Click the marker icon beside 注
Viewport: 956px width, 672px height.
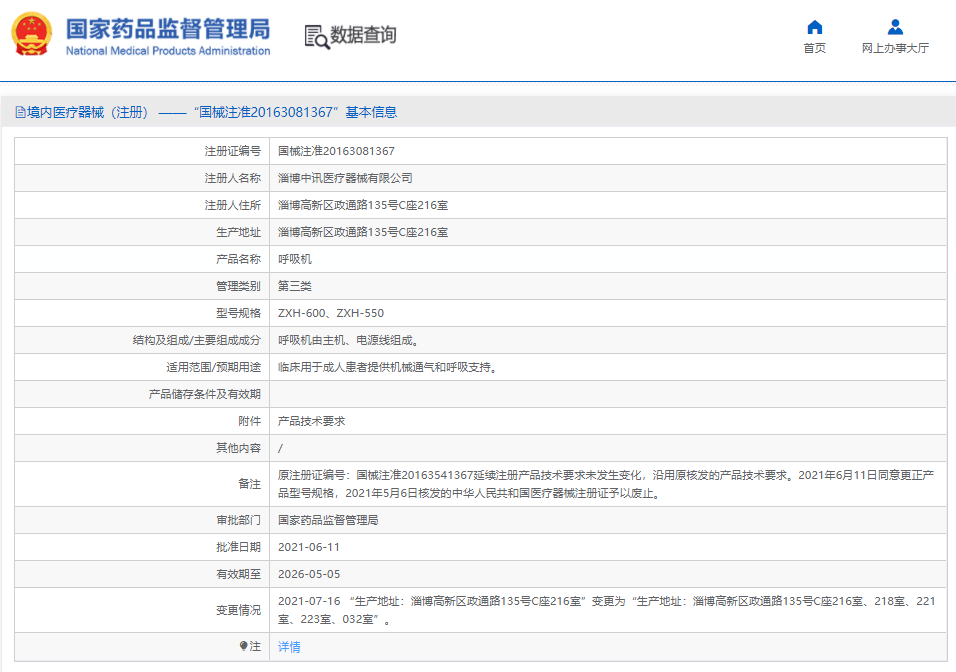point(243,646)
